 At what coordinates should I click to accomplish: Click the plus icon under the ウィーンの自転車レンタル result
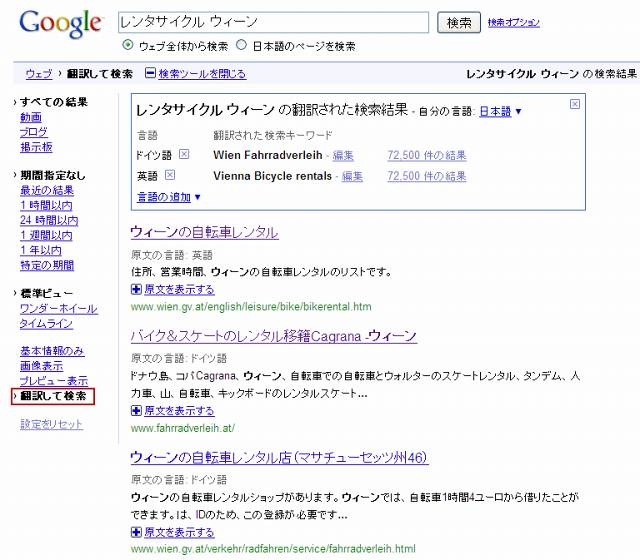tap(136, 289)
